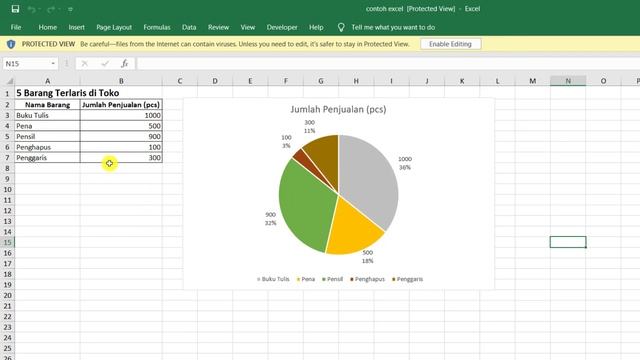This screenshot has height=360, width=640.
Task: Click the lightbulb Tell me icon
Action: pos(341,27)
